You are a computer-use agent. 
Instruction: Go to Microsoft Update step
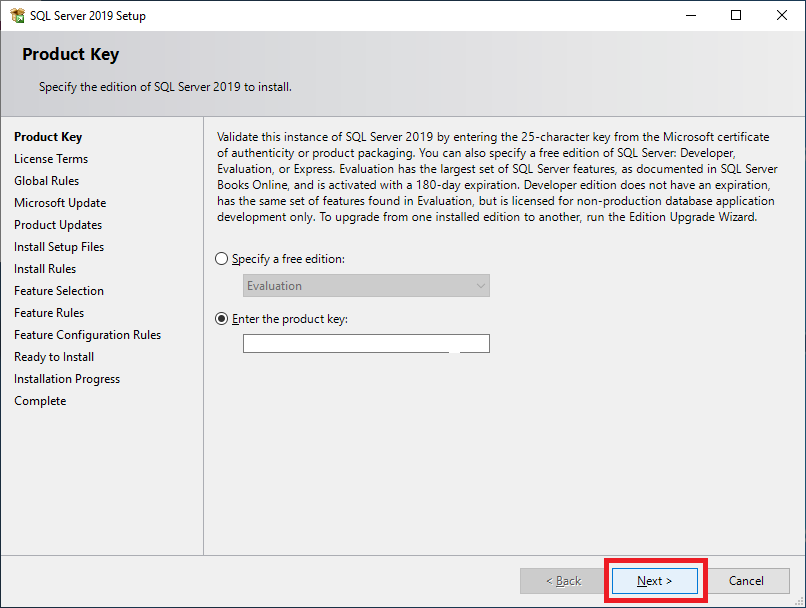60,203
